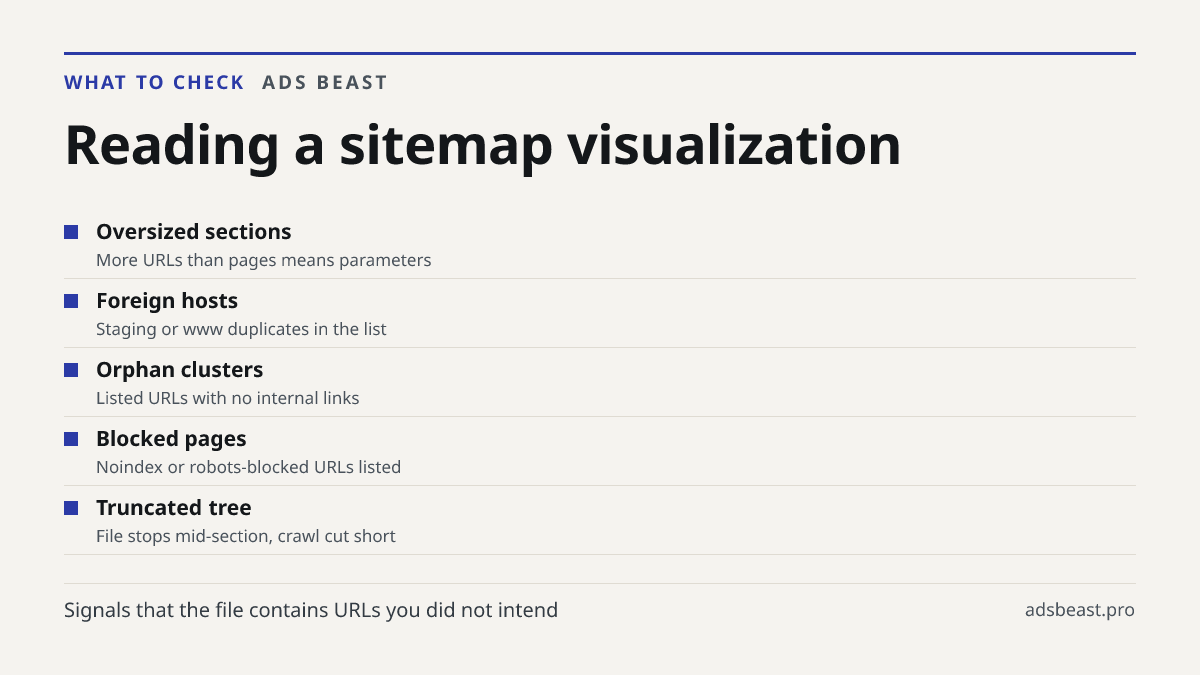This screenshot has width=1200, height=675.
Task: Click the blue bullet beside 'Truncated tree'
Action: (71, 508)
